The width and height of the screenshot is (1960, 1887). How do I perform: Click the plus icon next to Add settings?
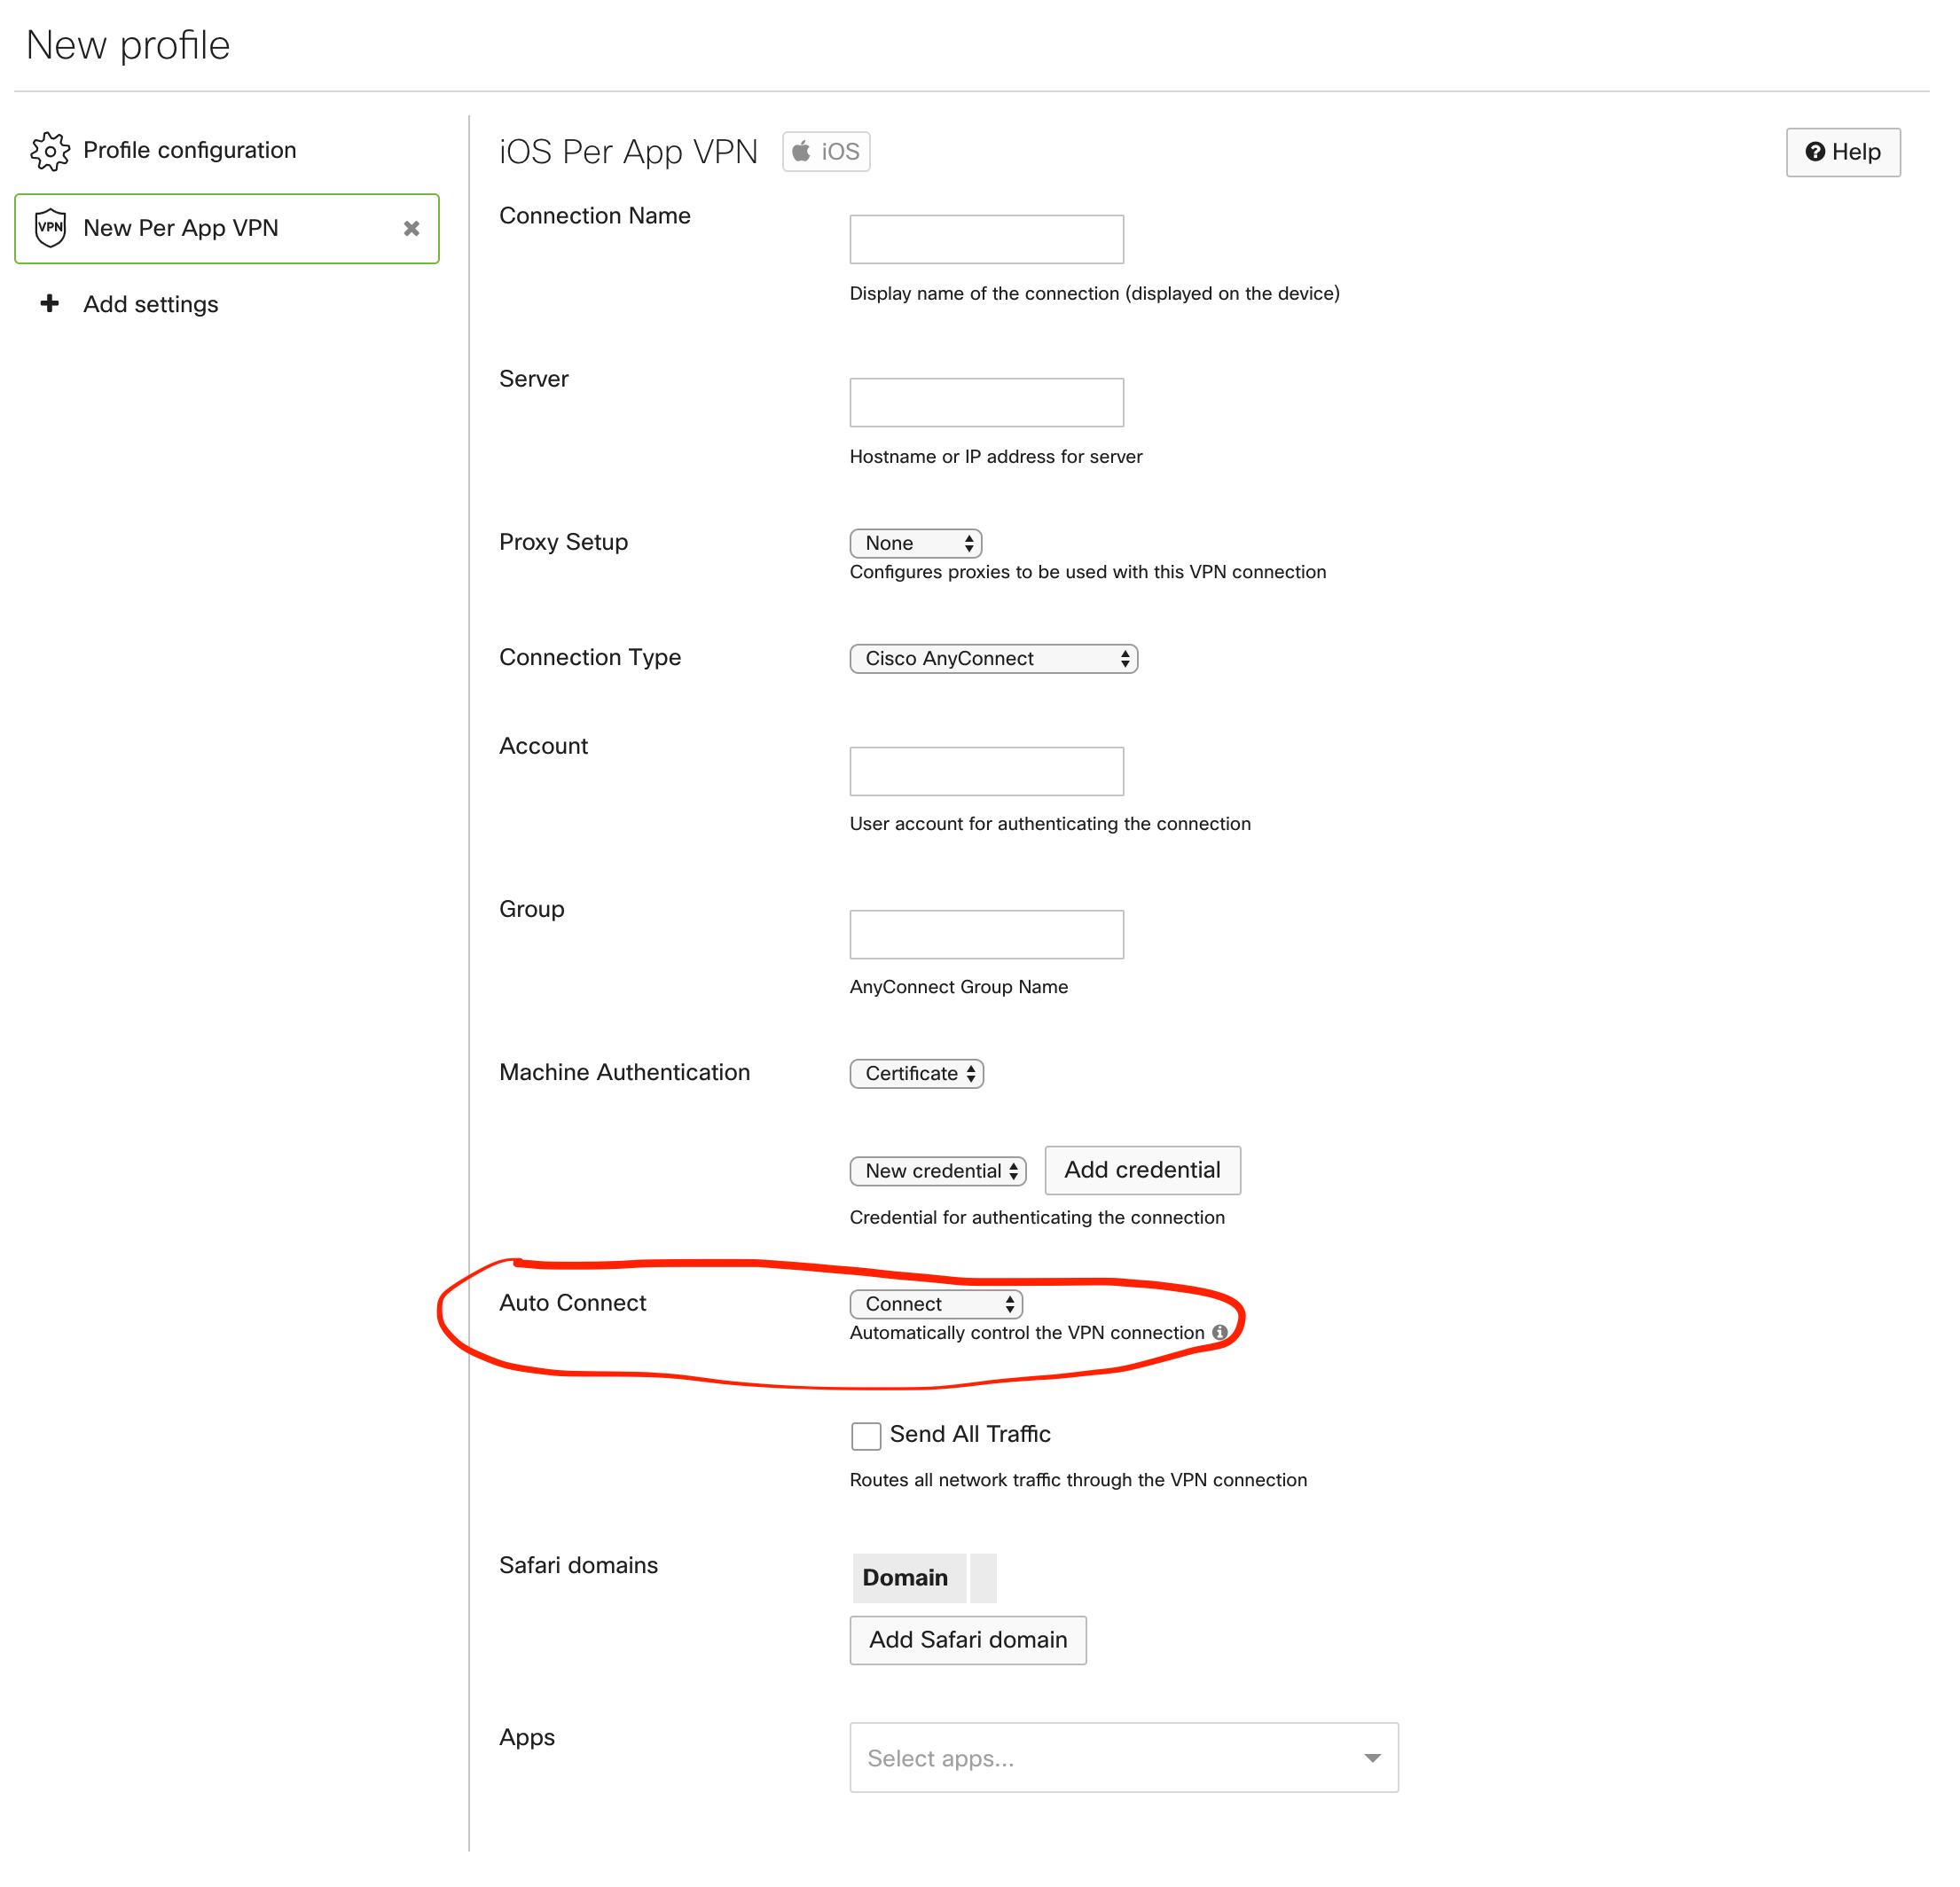pyautogui.click(x=50, y=304)
